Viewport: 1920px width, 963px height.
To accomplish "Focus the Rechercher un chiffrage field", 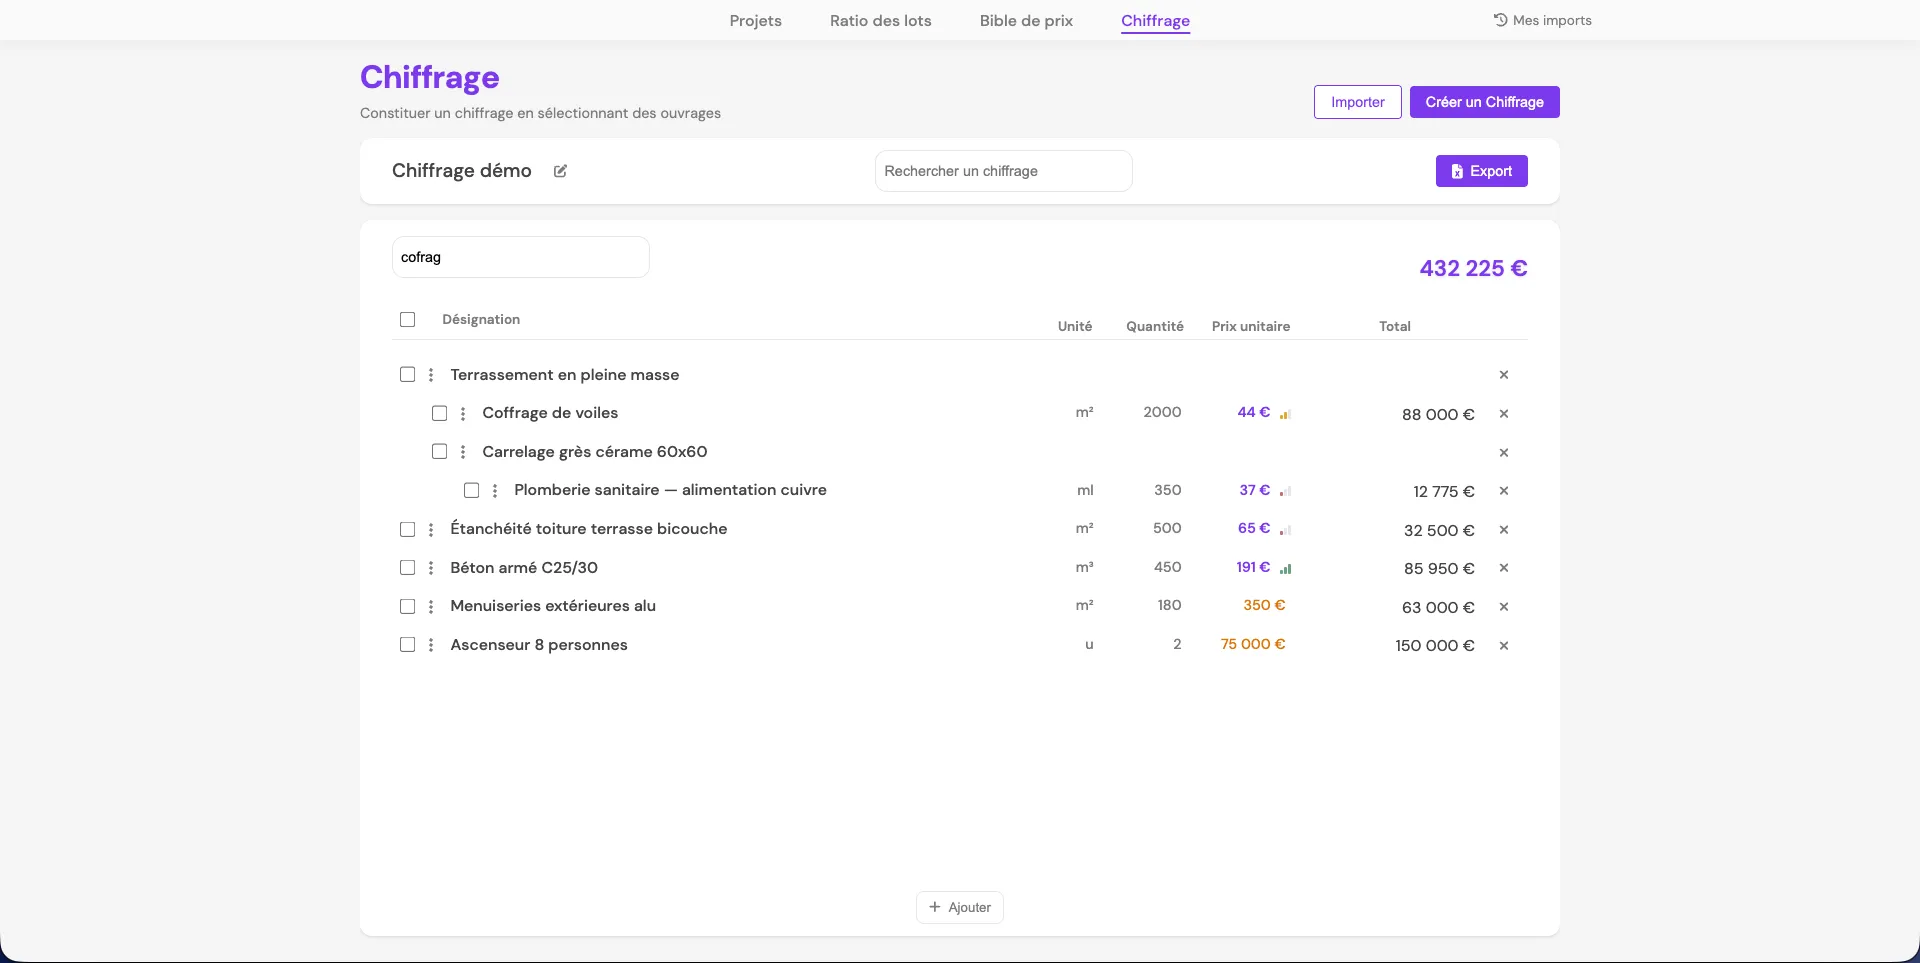I will click(x=1003, y=171).
